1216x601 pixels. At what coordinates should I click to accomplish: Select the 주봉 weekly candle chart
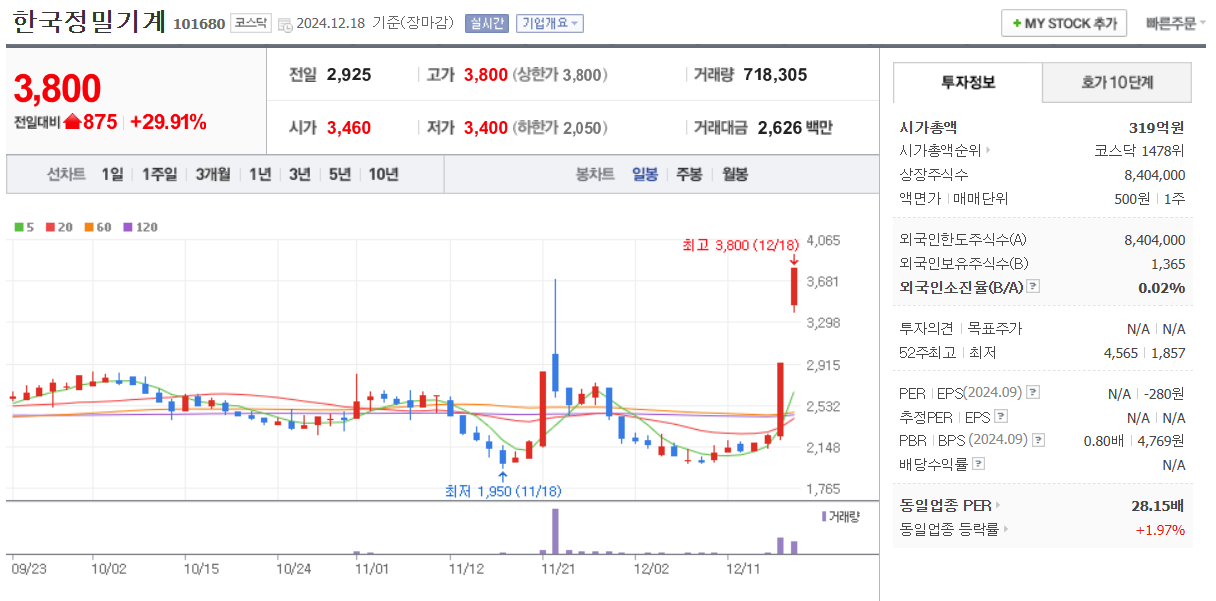tap(689, 174)
